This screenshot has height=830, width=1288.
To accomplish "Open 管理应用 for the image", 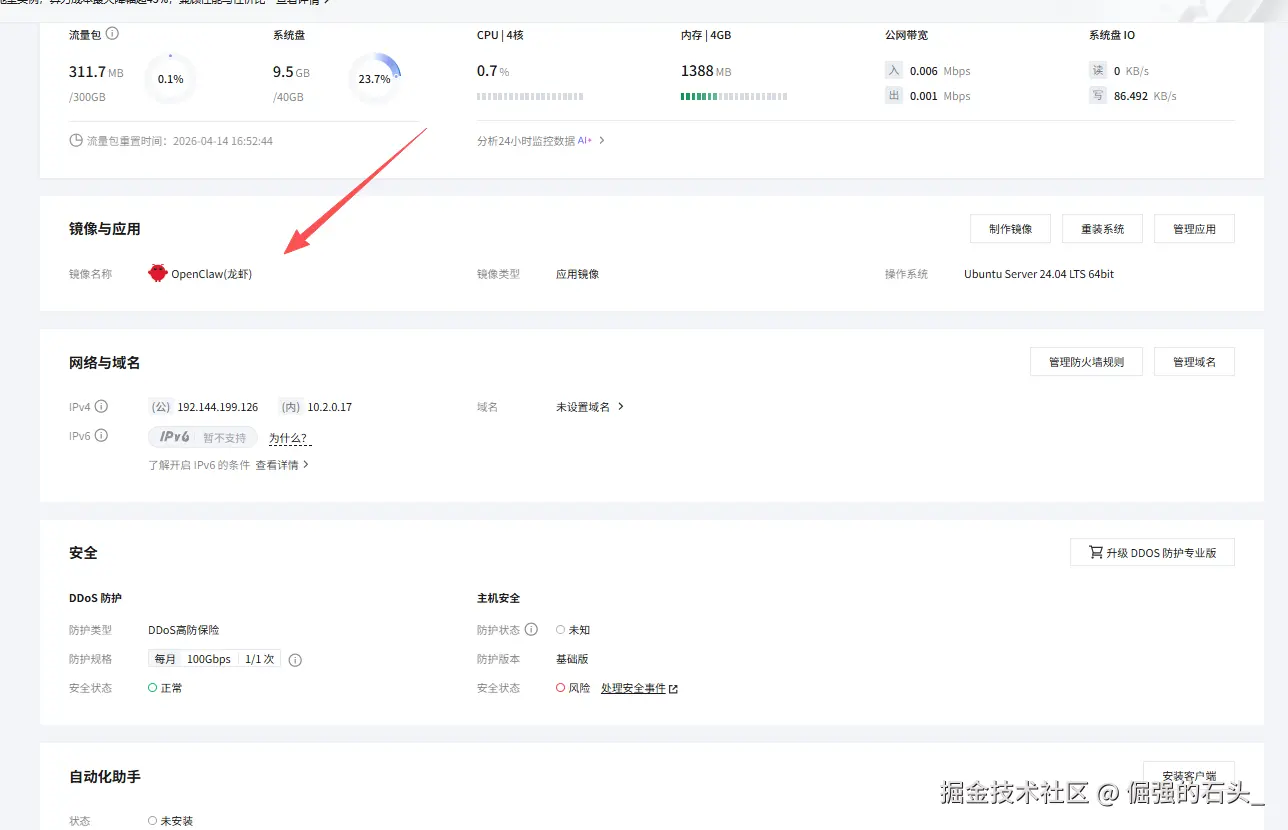I will (x=1194, y=229).
